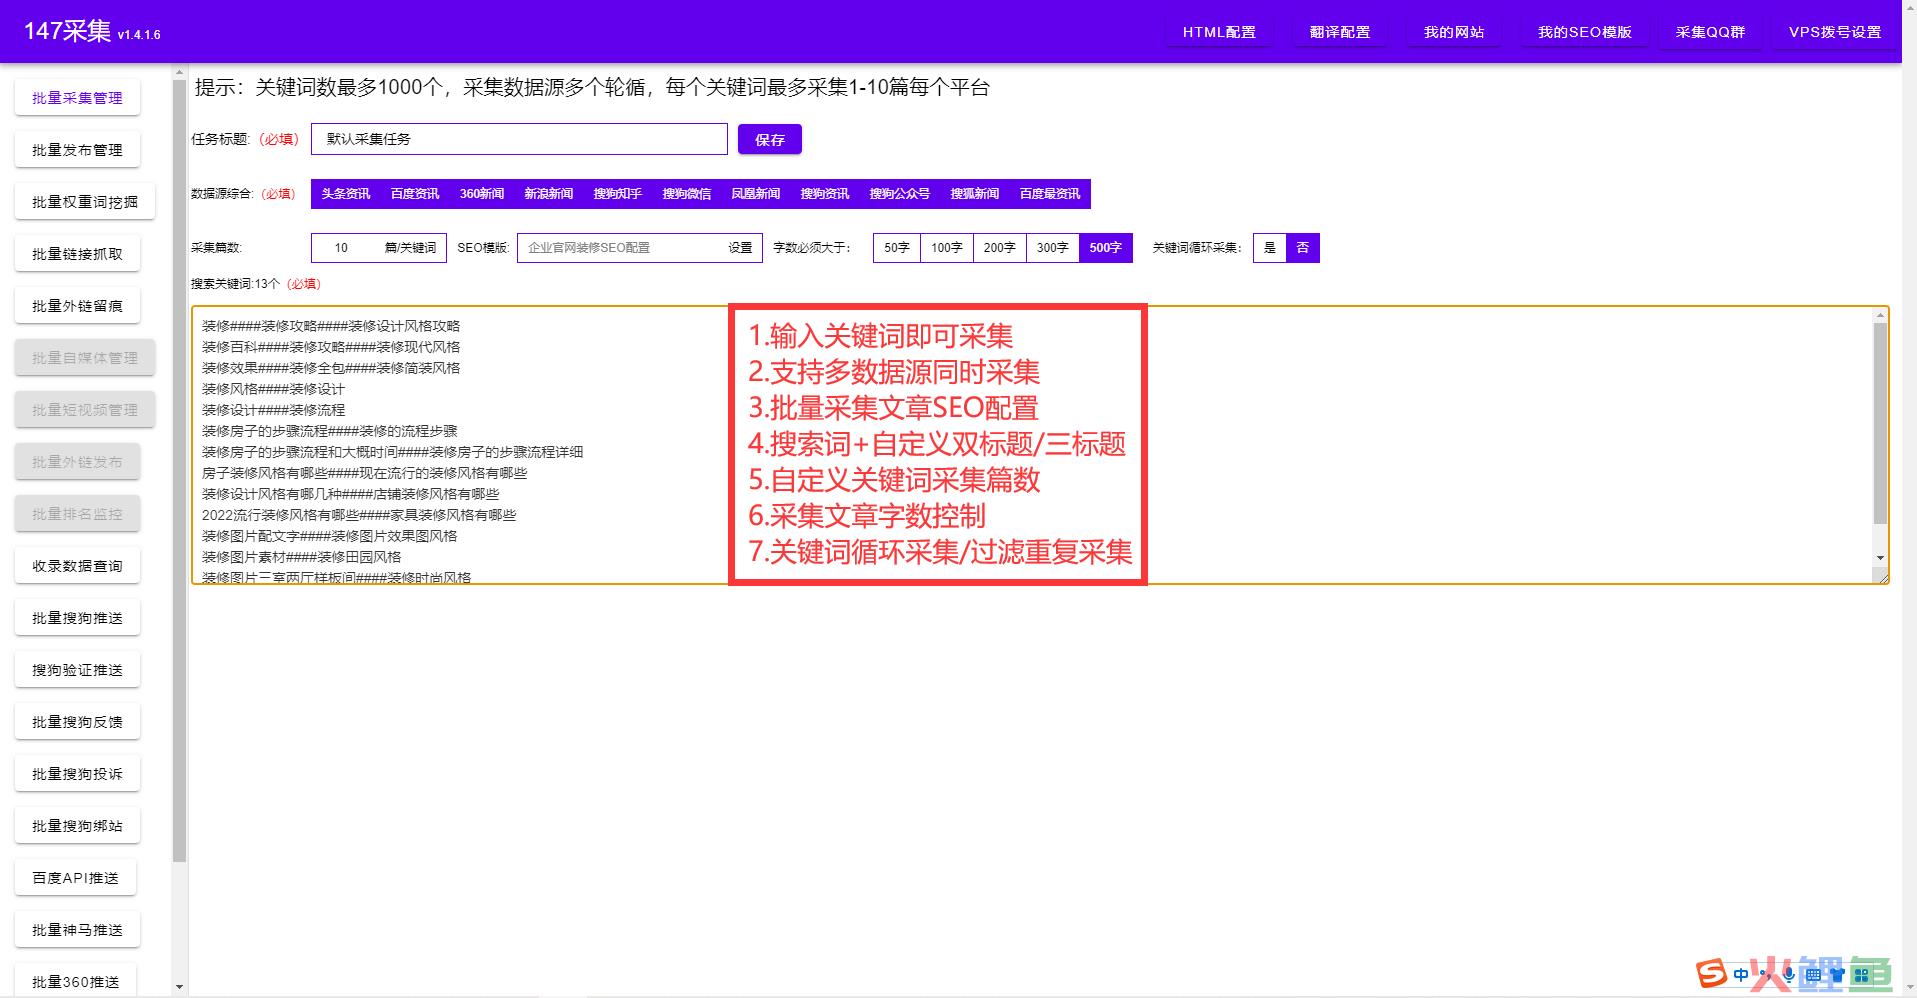Open 收录数据查询 in the sidebar
1917x998 pixels.
click(x=77, y=566)
